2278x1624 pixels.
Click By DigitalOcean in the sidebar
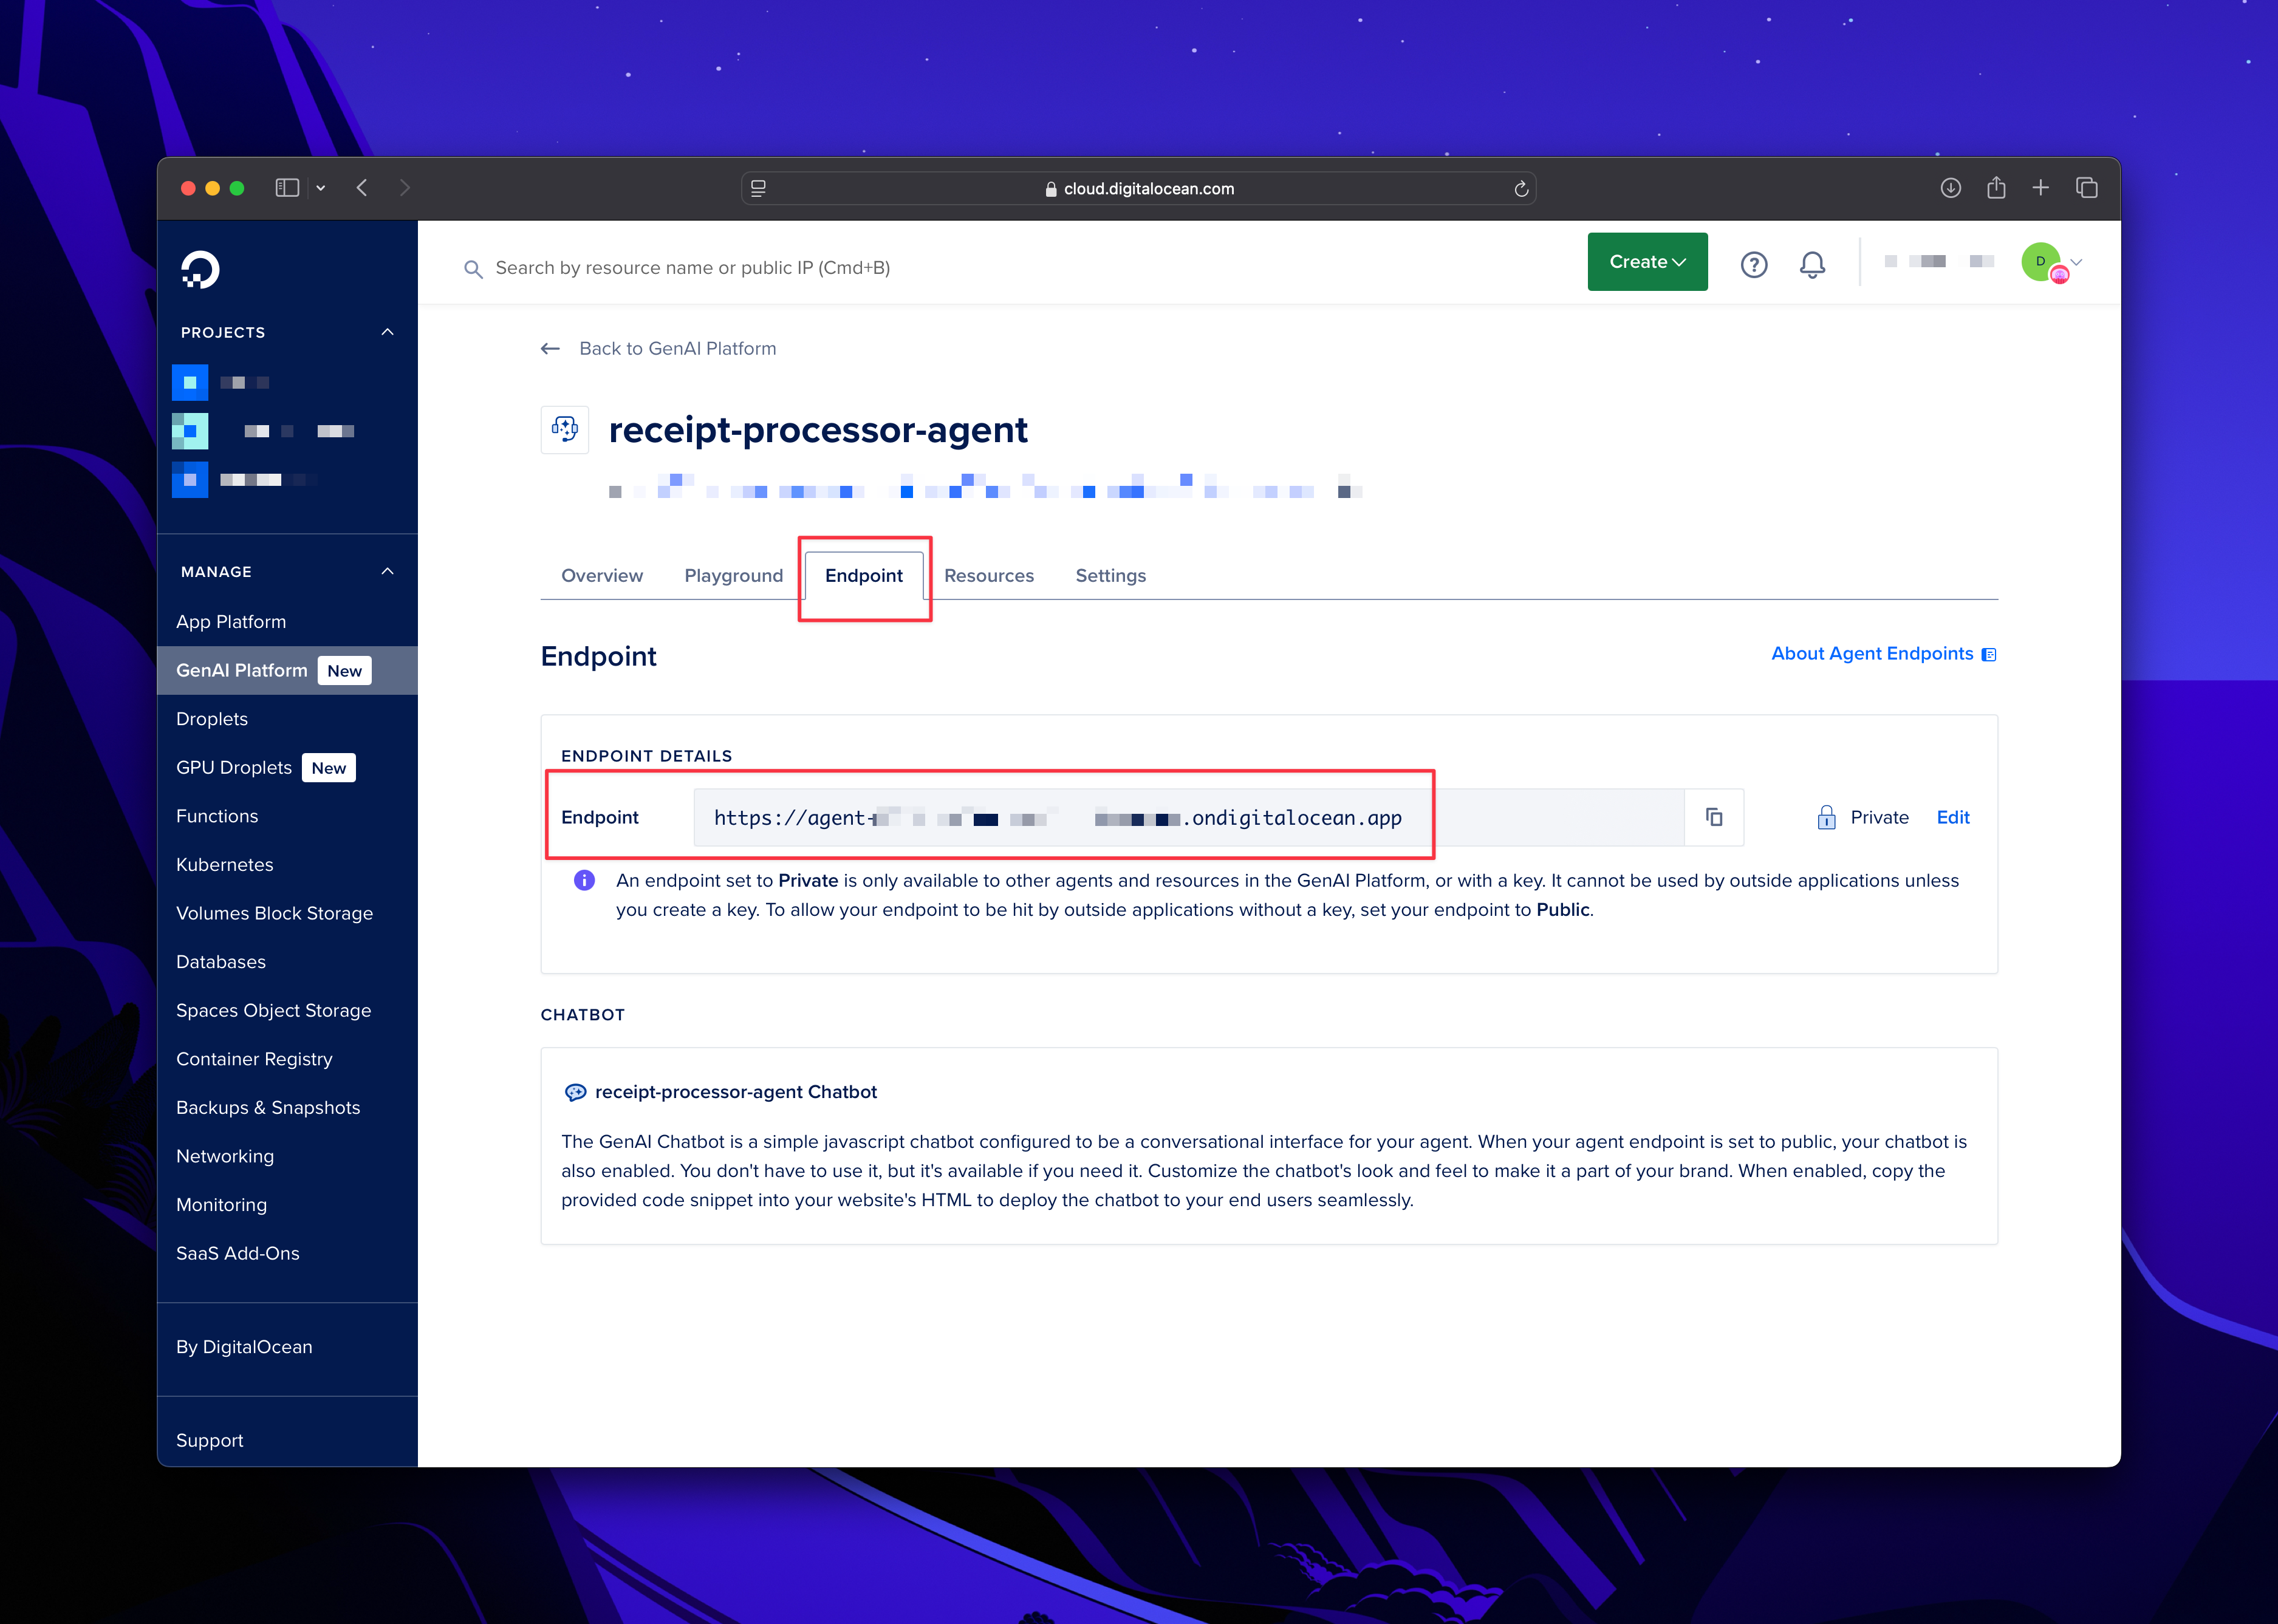[x=244, y=1347]
